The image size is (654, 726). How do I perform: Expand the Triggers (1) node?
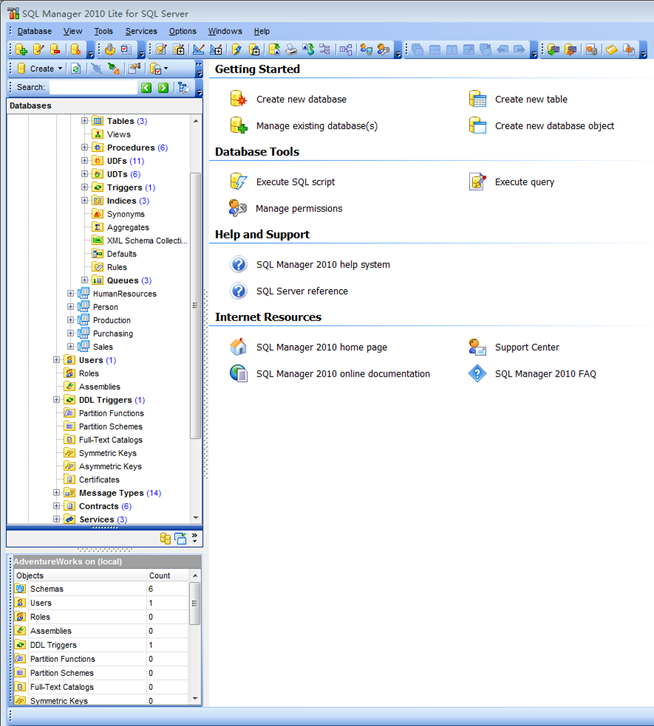(84, 187)
